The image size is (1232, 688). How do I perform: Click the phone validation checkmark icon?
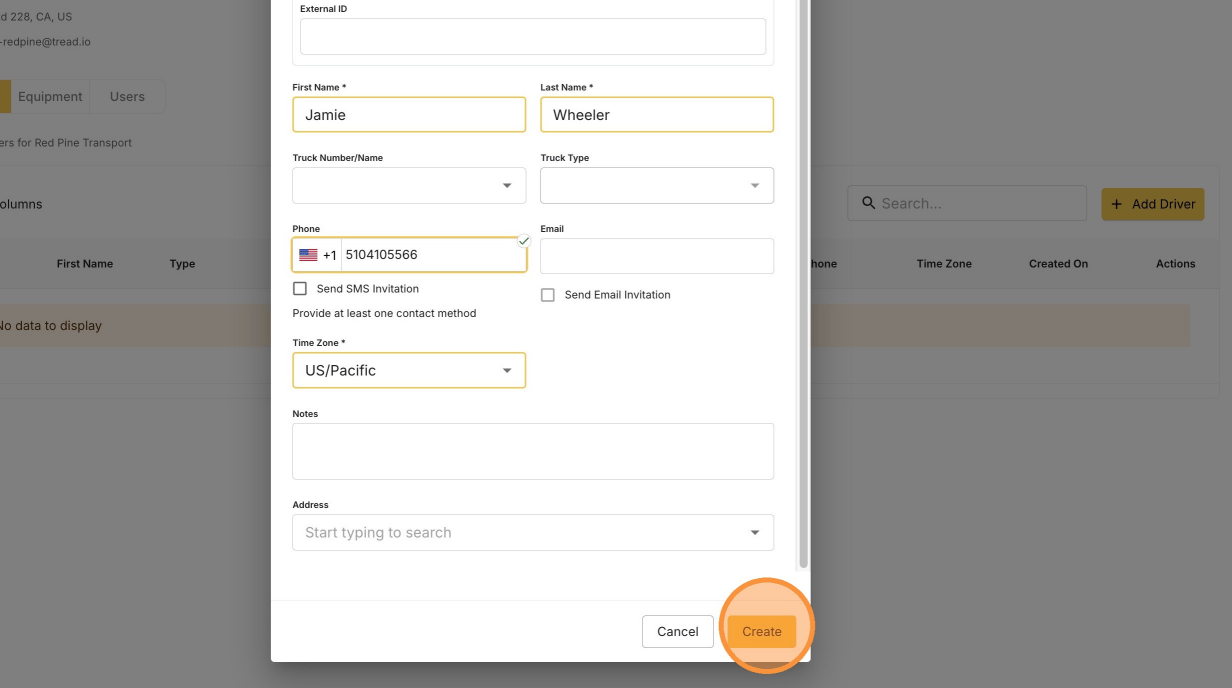523,241
